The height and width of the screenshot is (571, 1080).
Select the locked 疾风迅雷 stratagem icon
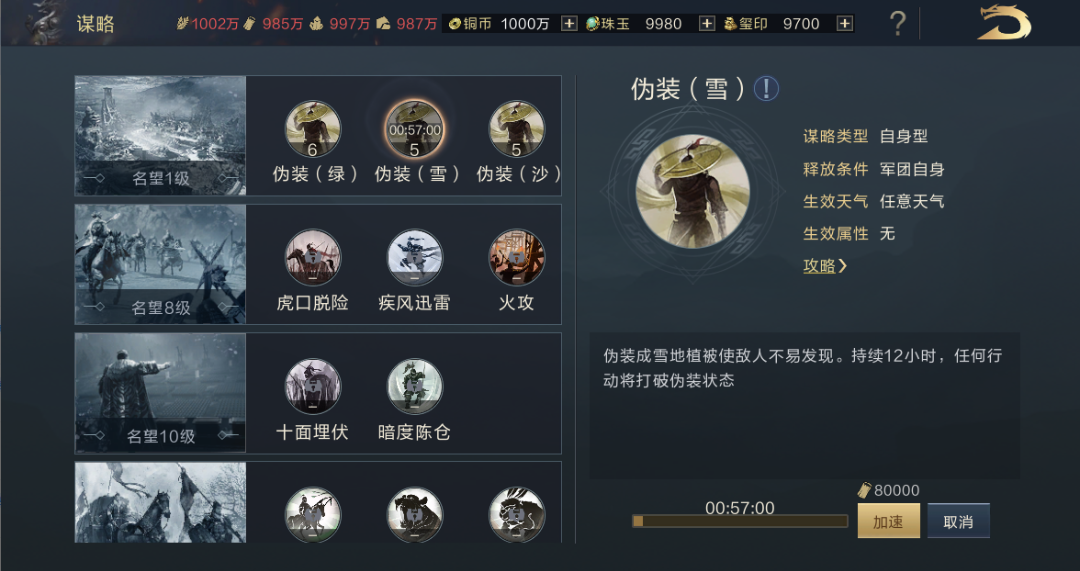pyautogui.click(x=415, y=258)
